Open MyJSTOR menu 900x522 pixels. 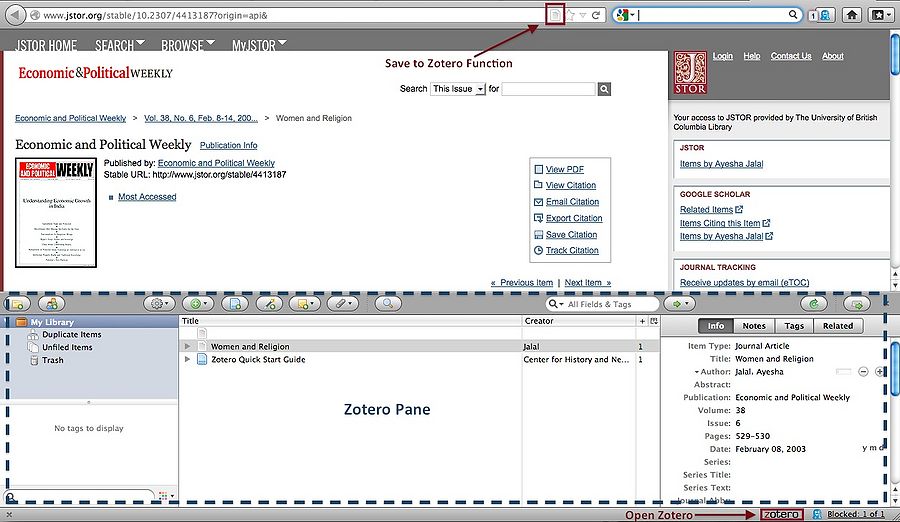coord(259,45)
